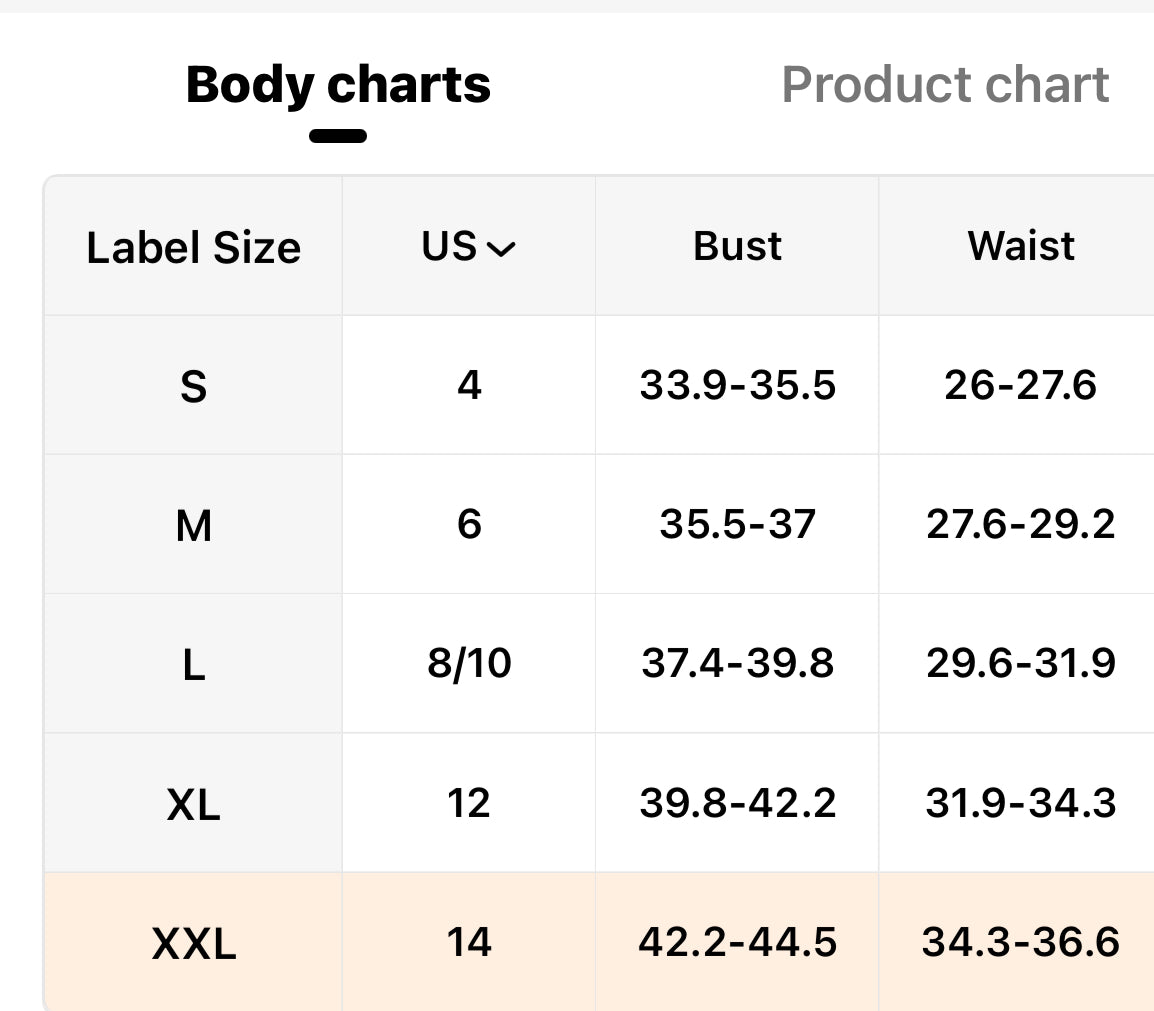Select the S label size row
The height and width of the screenshot is (1011, 1154).
(x=193, y=386)
